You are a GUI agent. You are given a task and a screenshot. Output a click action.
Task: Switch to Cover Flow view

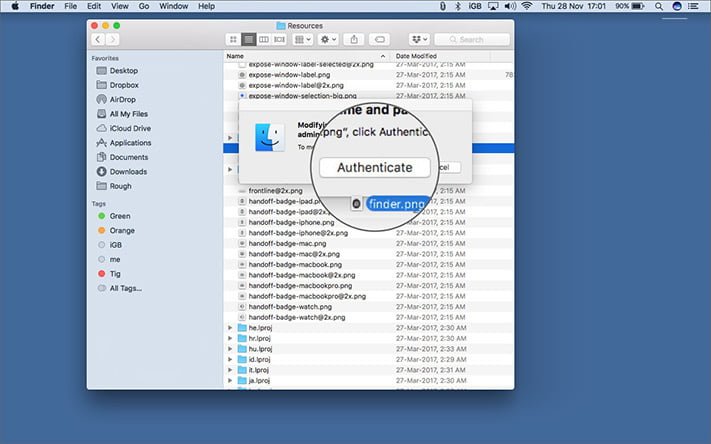click(x=279, y=39)
